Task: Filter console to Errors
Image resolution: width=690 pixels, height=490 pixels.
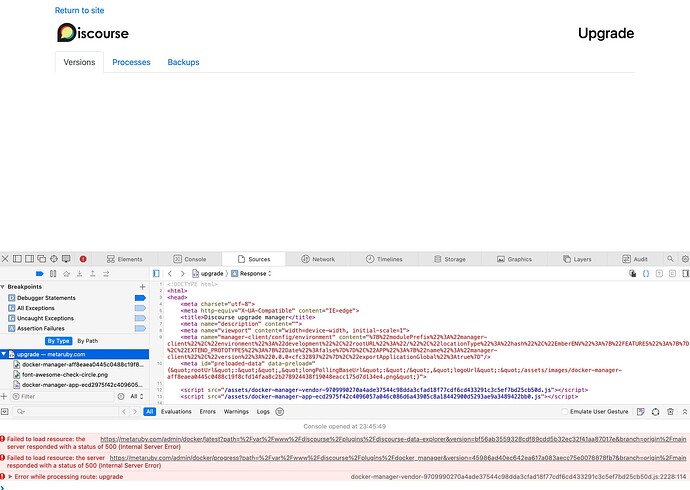Action: (208, 412)
